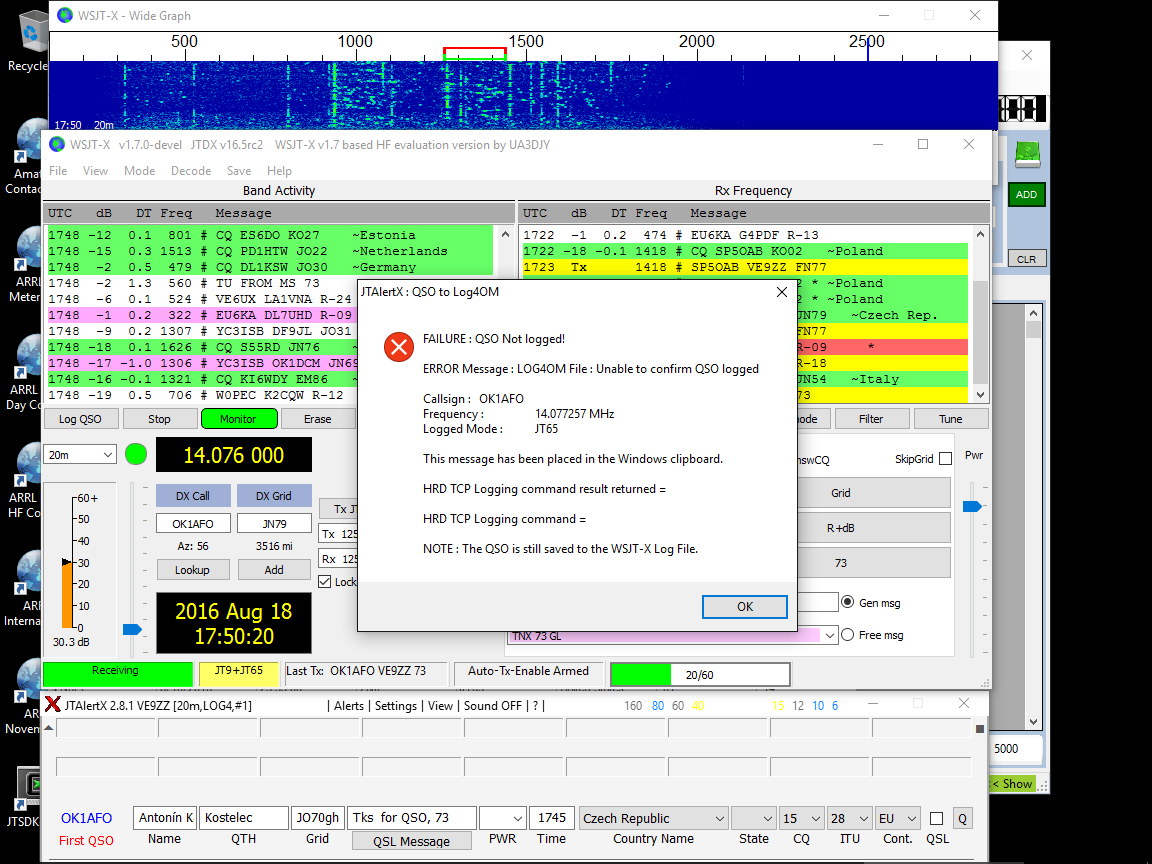Click the Wide Graph globe title icon

[65, 15]
